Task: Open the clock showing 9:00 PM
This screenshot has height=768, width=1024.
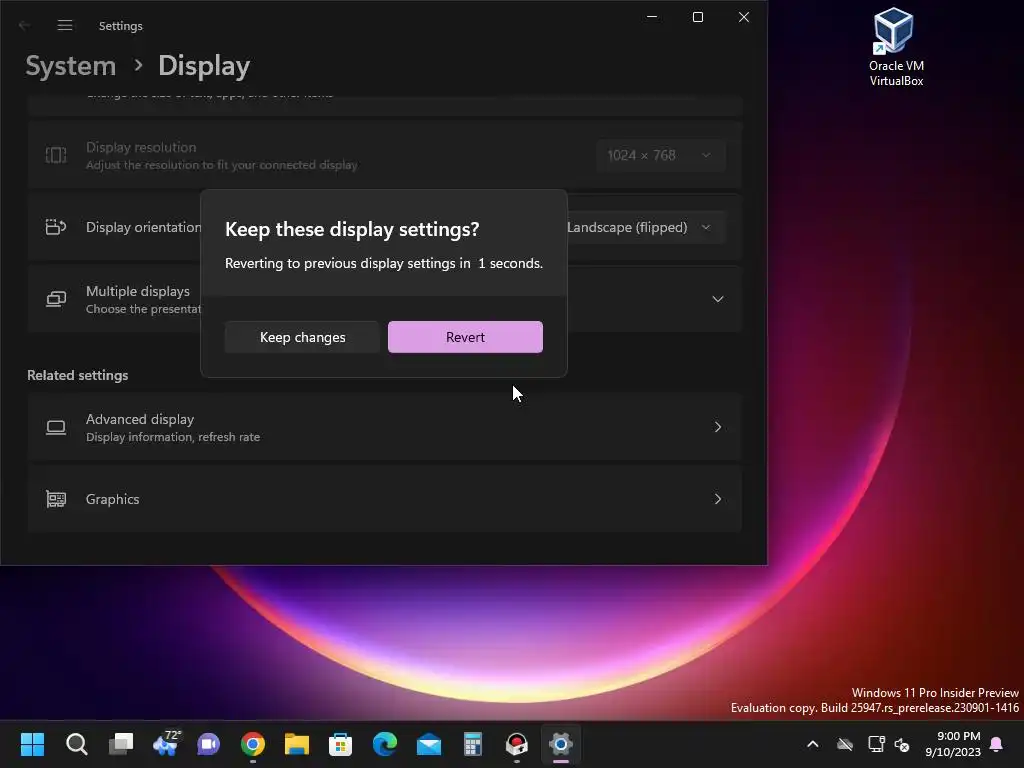Action: pyautogui.click(x=953, y=744)
